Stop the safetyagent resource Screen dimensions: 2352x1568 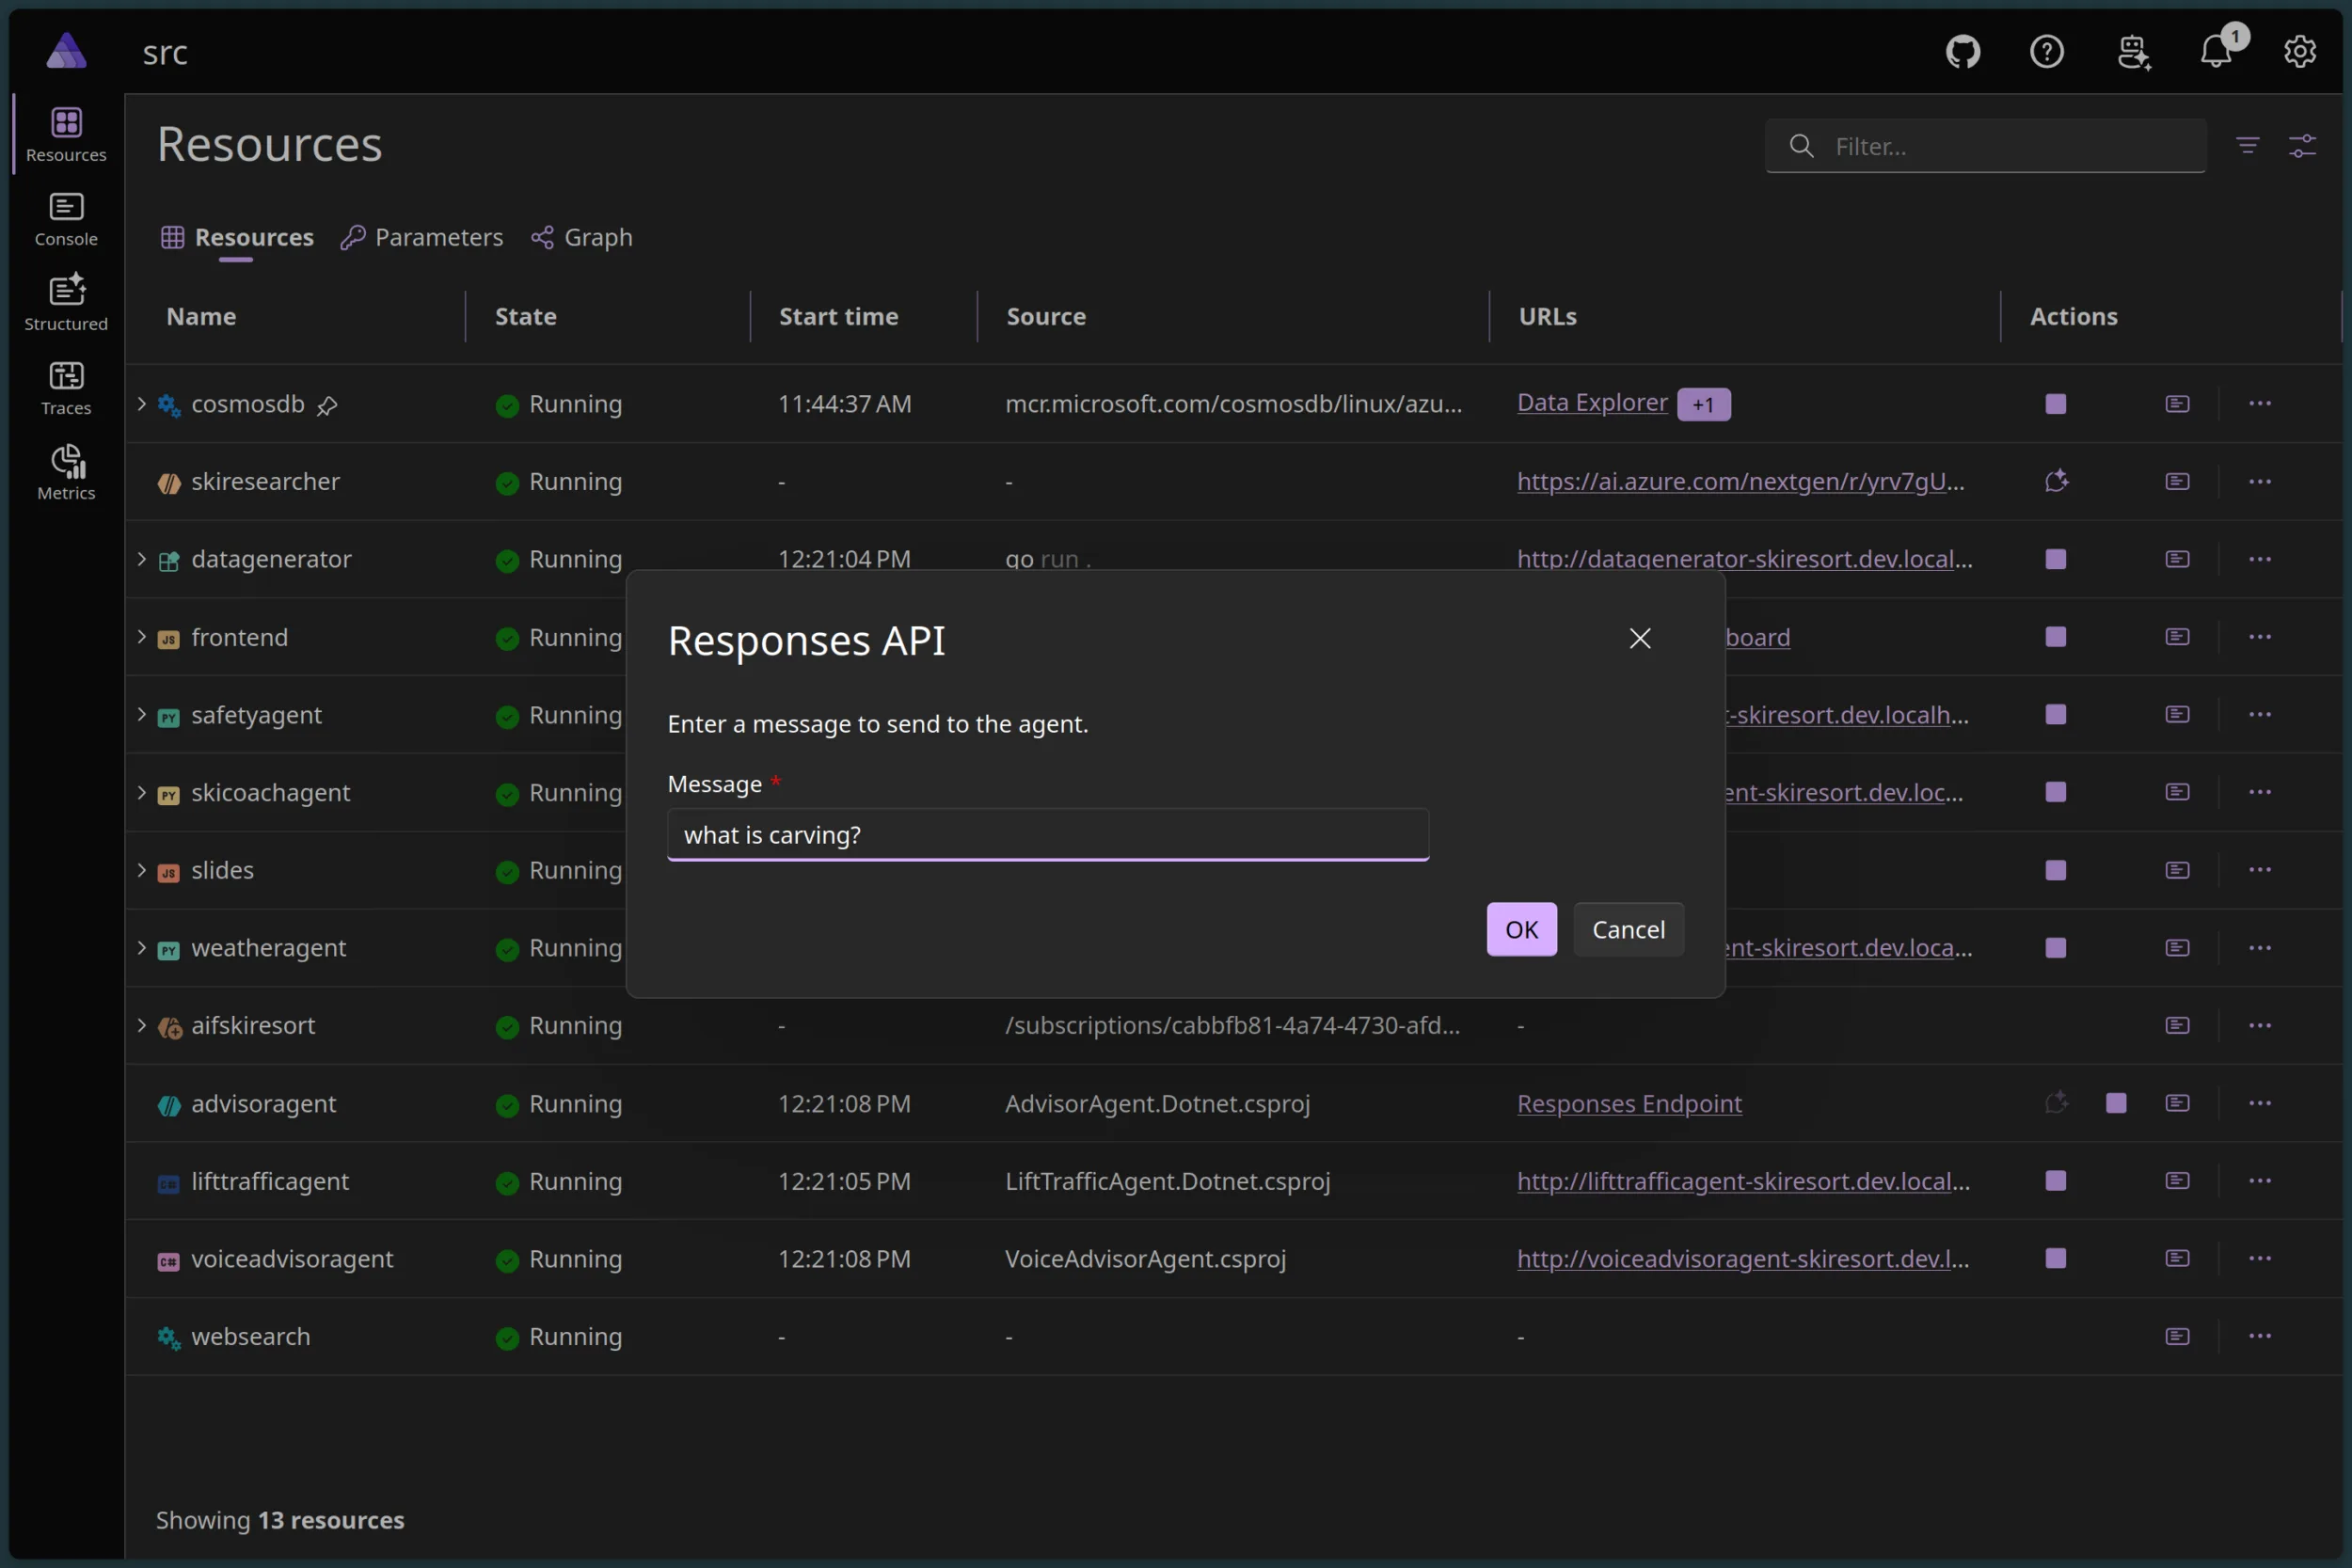2055,714
